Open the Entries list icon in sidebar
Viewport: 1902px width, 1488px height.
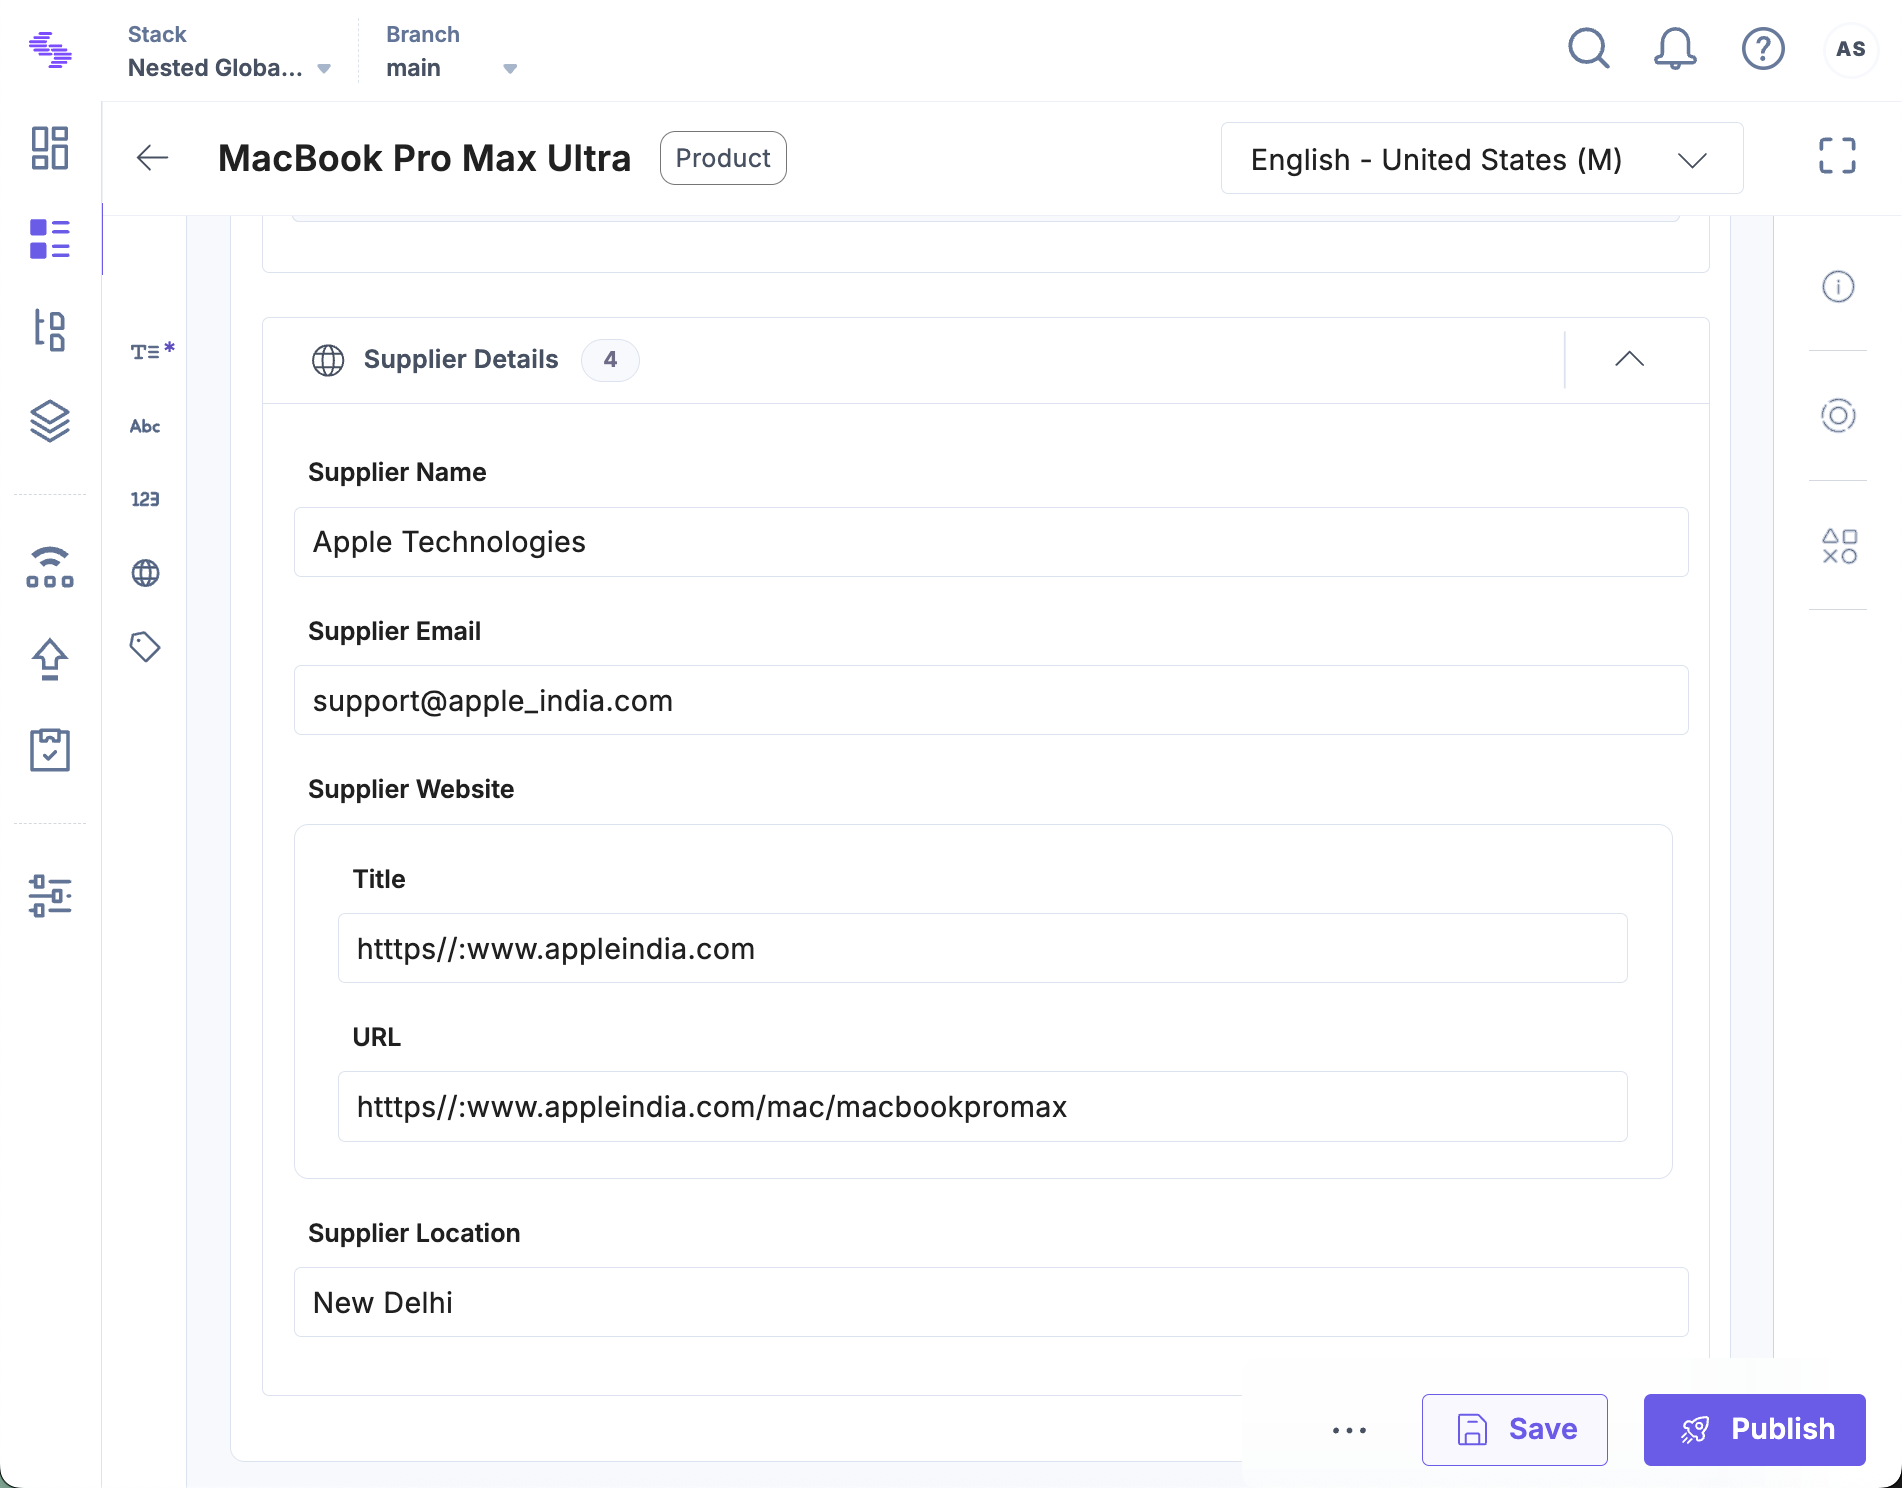tap(50, 239)
